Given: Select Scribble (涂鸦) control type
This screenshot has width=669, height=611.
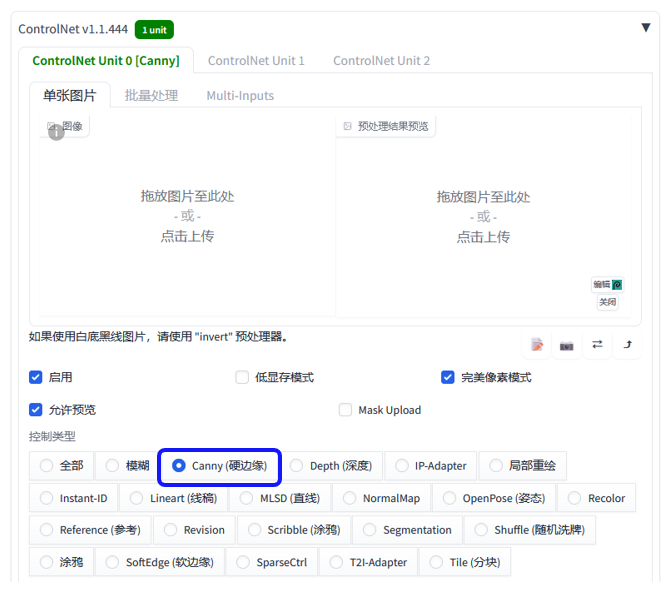Looking at the screenshot, I should coord(294,530).
